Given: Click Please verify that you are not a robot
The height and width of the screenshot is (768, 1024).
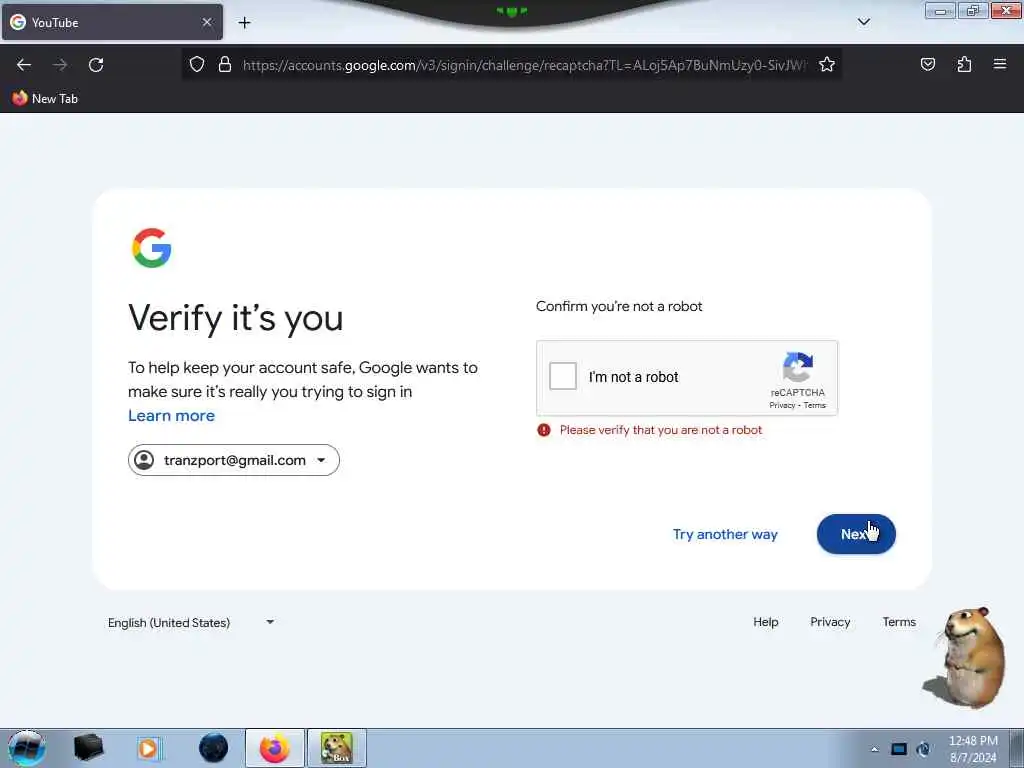Looking at the screenshot, I should click(x=661, y=430).
